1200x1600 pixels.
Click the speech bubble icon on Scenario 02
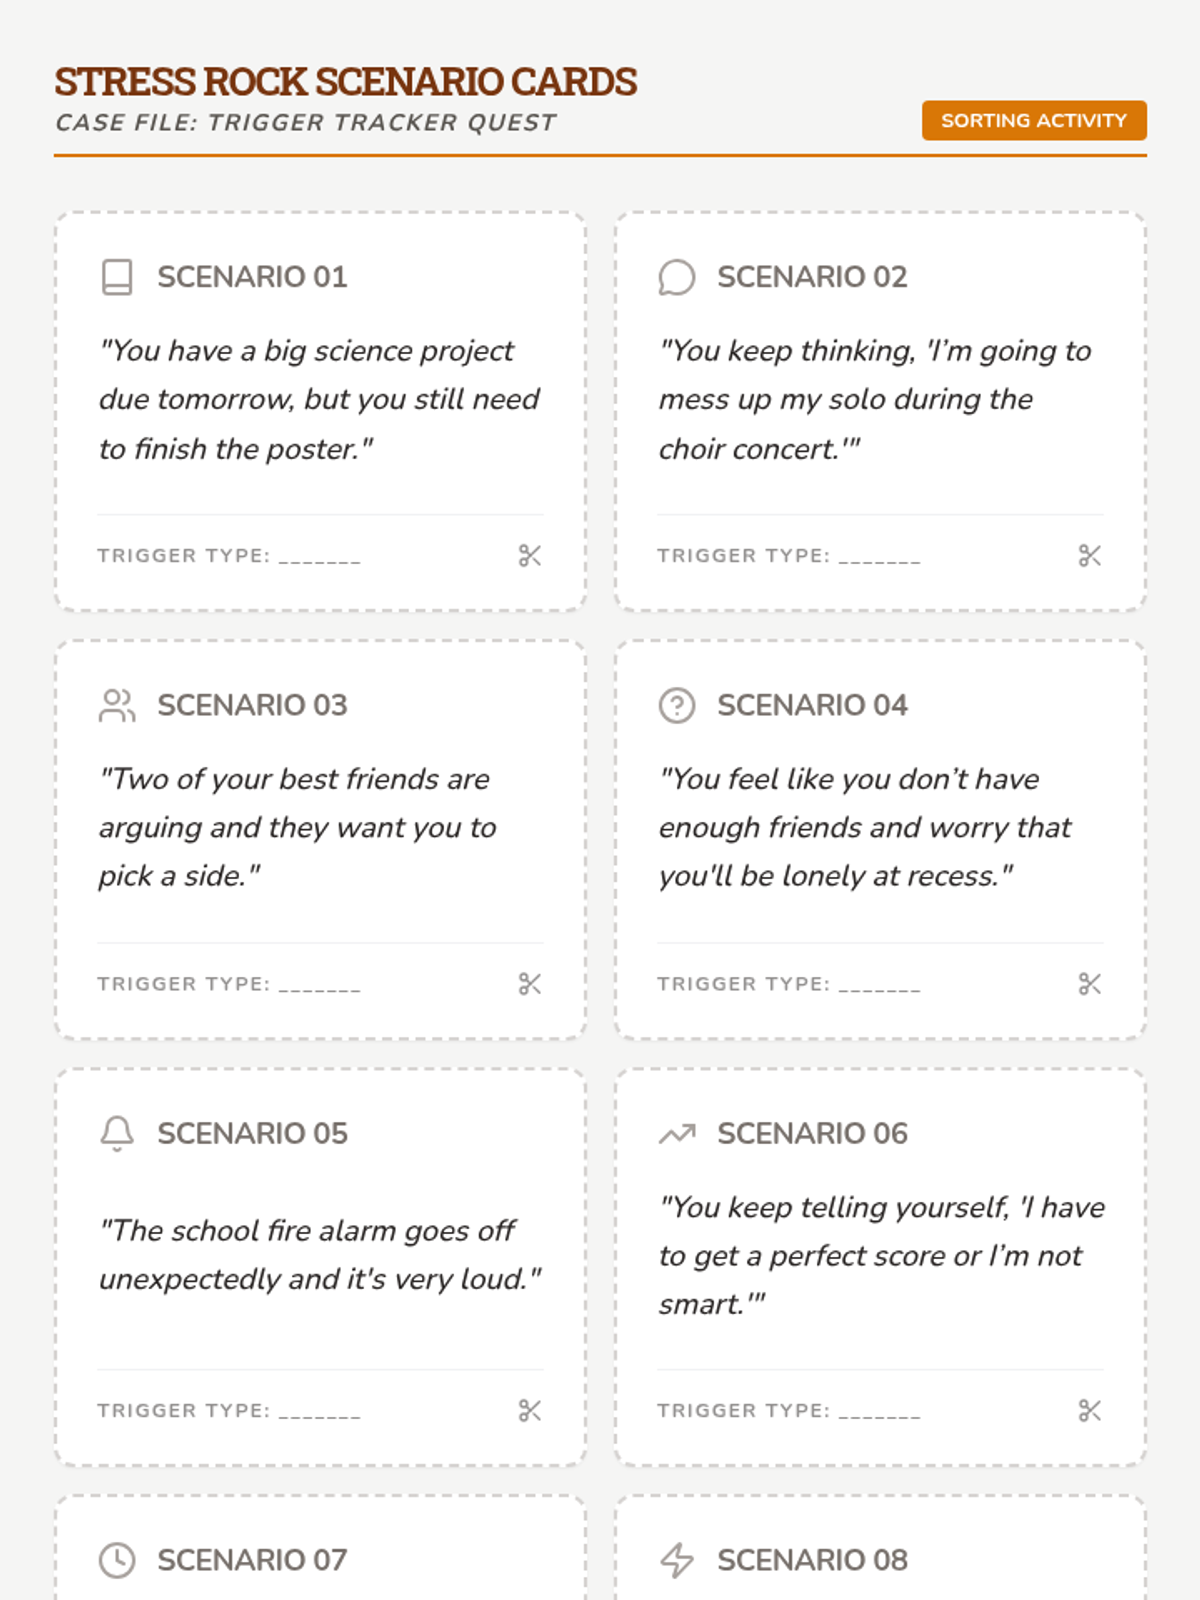pos(676,277)
